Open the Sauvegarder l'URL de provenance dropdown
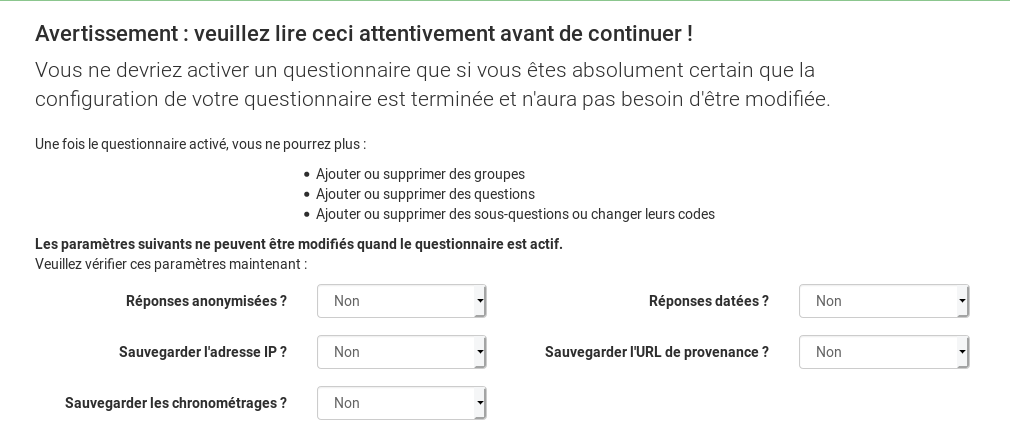This screenshot has height=430, width=1010. 883,352
